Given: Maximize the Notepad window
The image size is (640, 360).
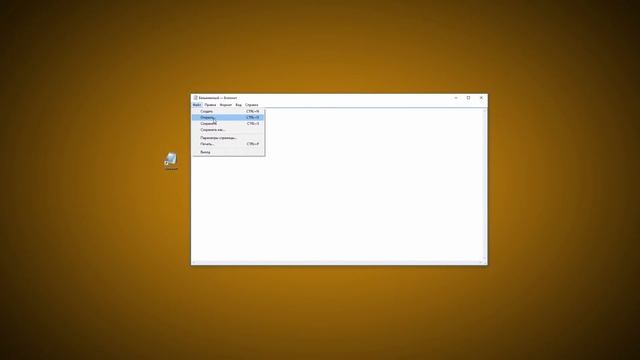Looking at the screenshot, I should pos(469,98).
